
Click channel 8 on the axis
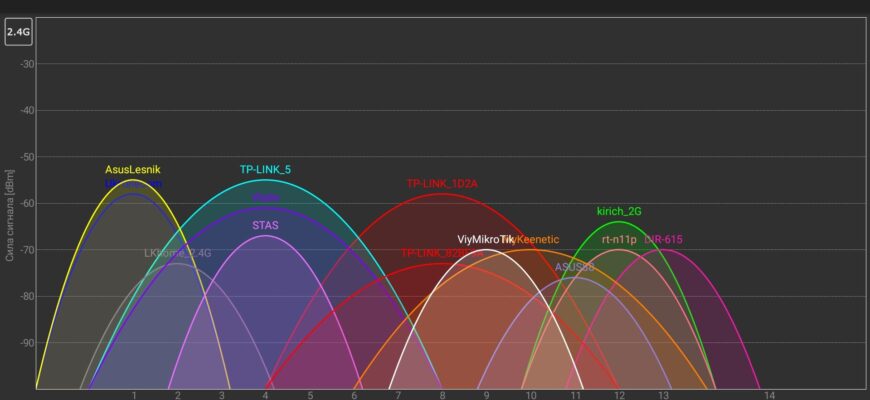[x=442, y=395]
